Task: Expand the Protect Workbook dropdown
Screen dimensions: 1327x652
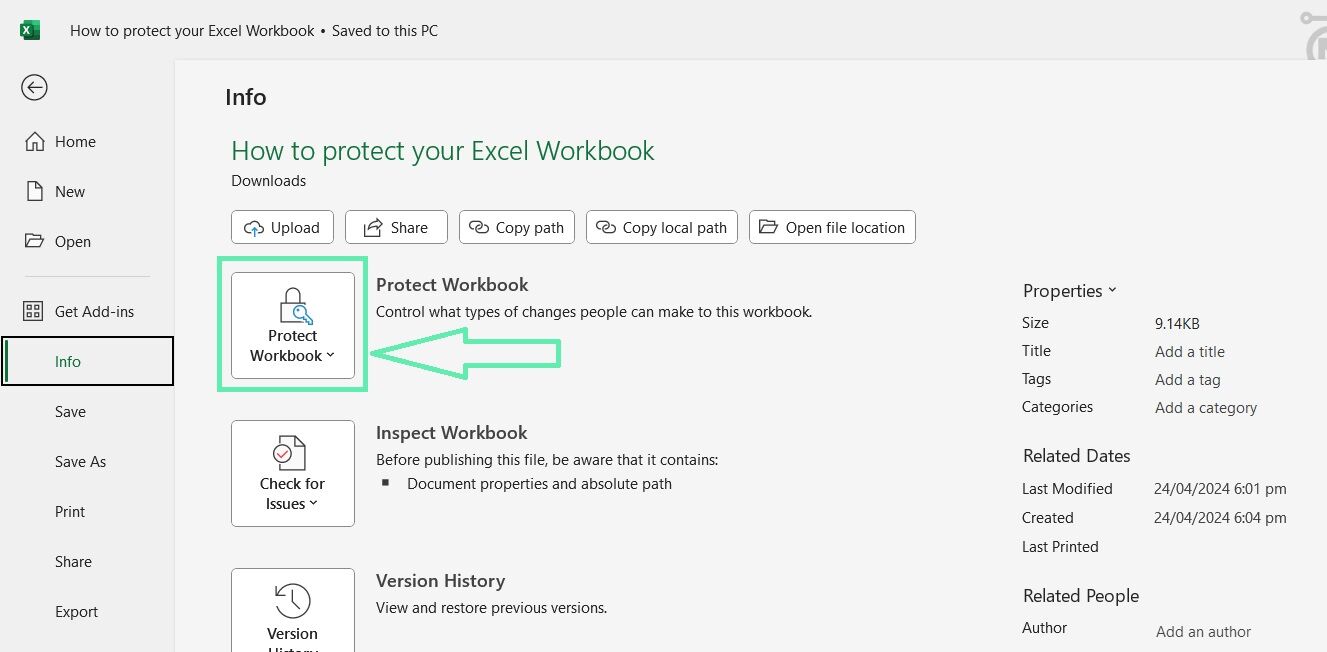Action: (293, 325)
